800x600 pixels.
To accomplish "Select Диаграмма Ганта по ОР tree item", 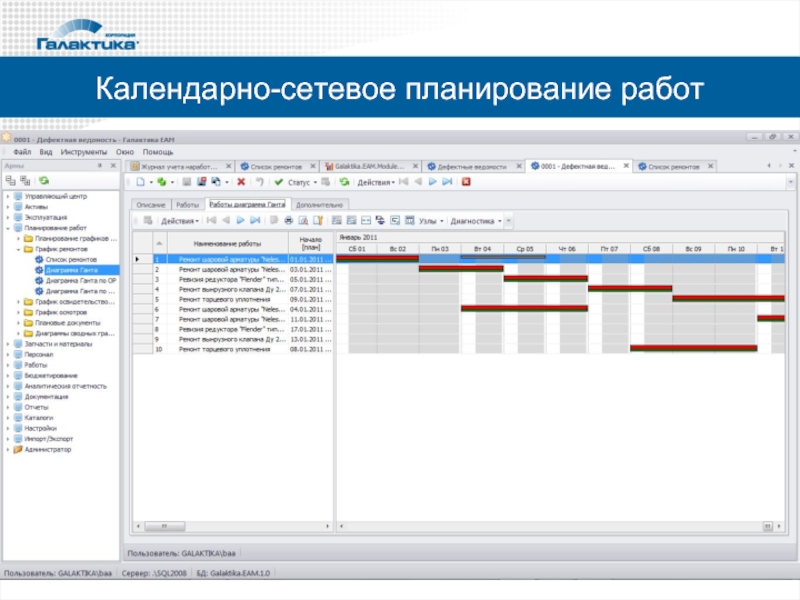I will click(x=81, y=281).
